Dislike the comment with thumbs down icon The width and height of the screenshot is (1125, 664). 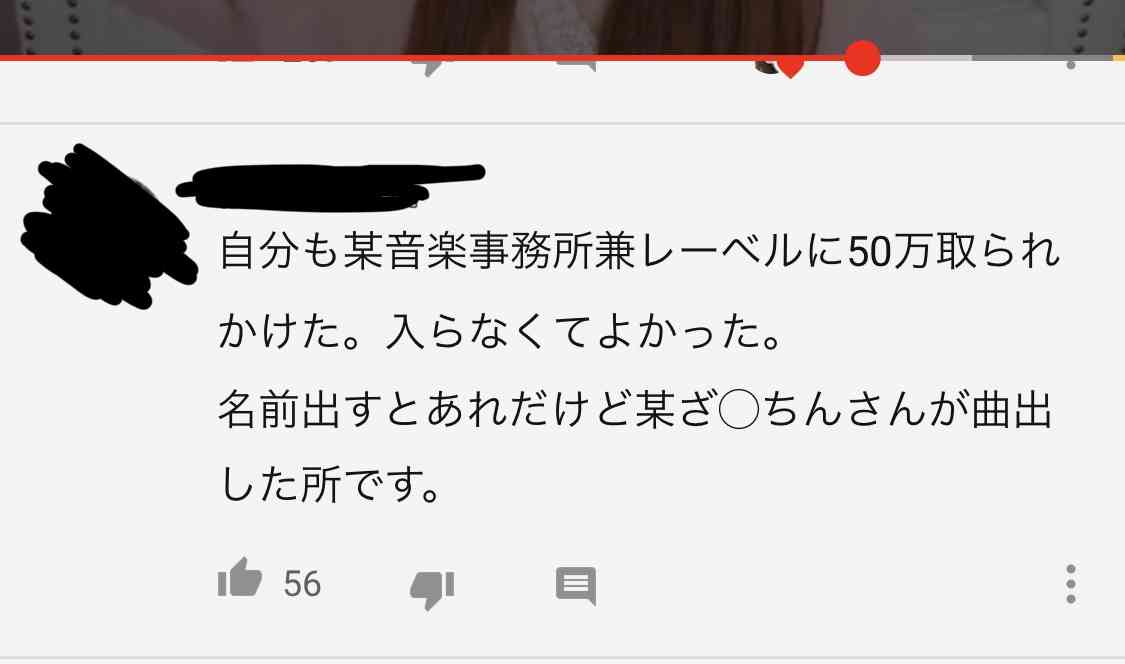pos(432,589)
